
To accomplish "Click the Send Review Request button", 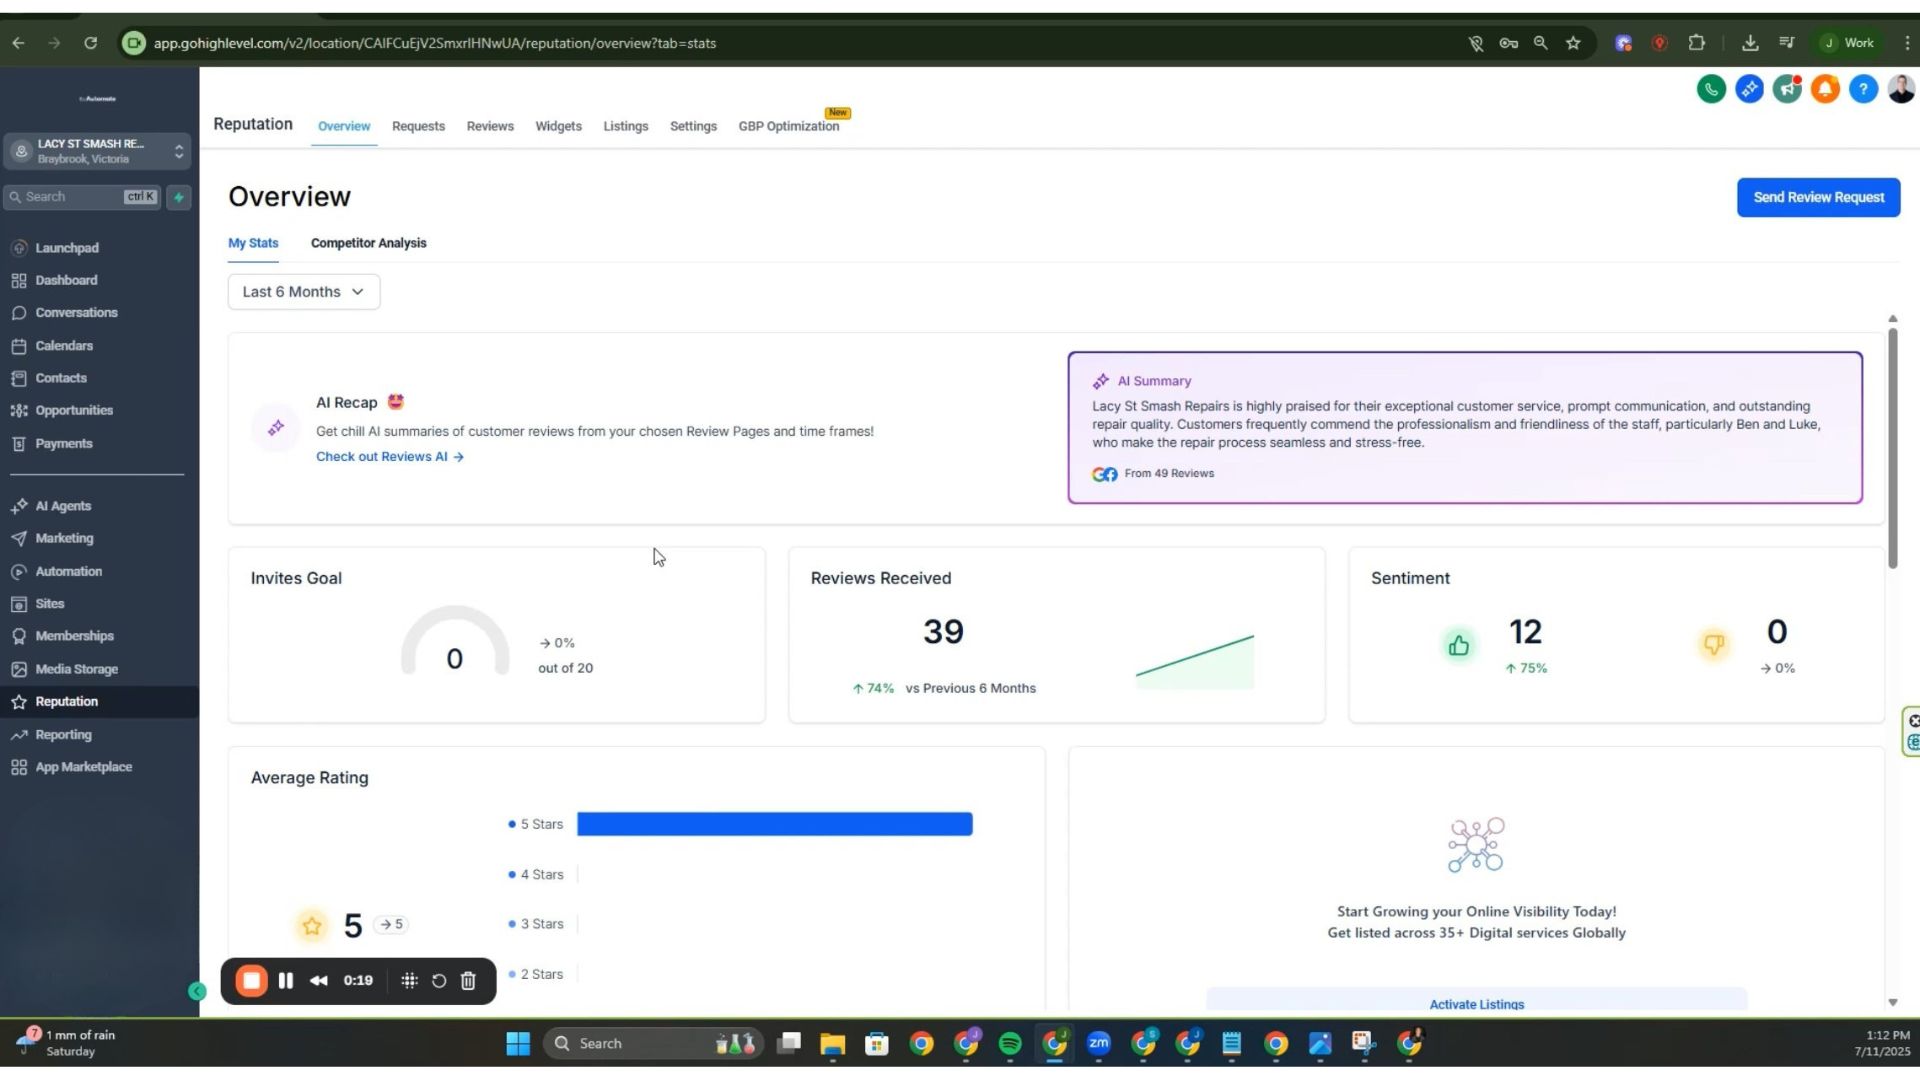I will click(1818, 197).
